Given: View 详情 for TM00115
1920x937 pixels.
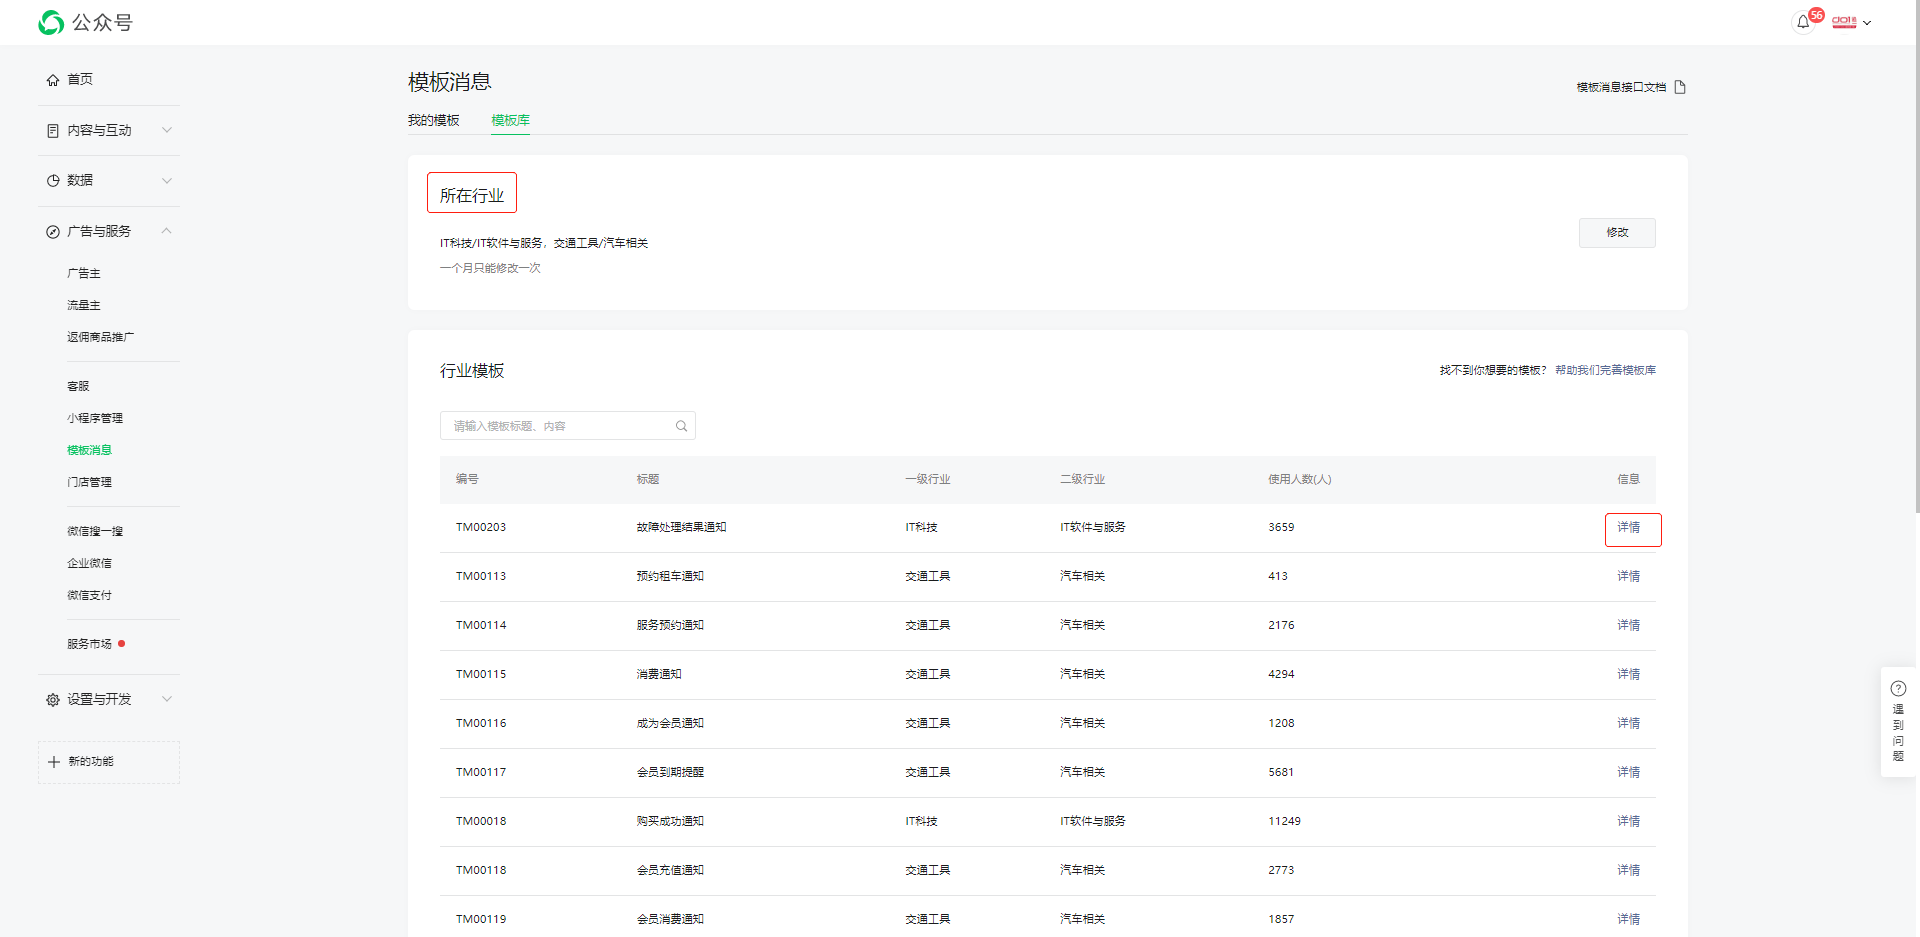Looking at the screenshot, I should (x=1629, y=674).
